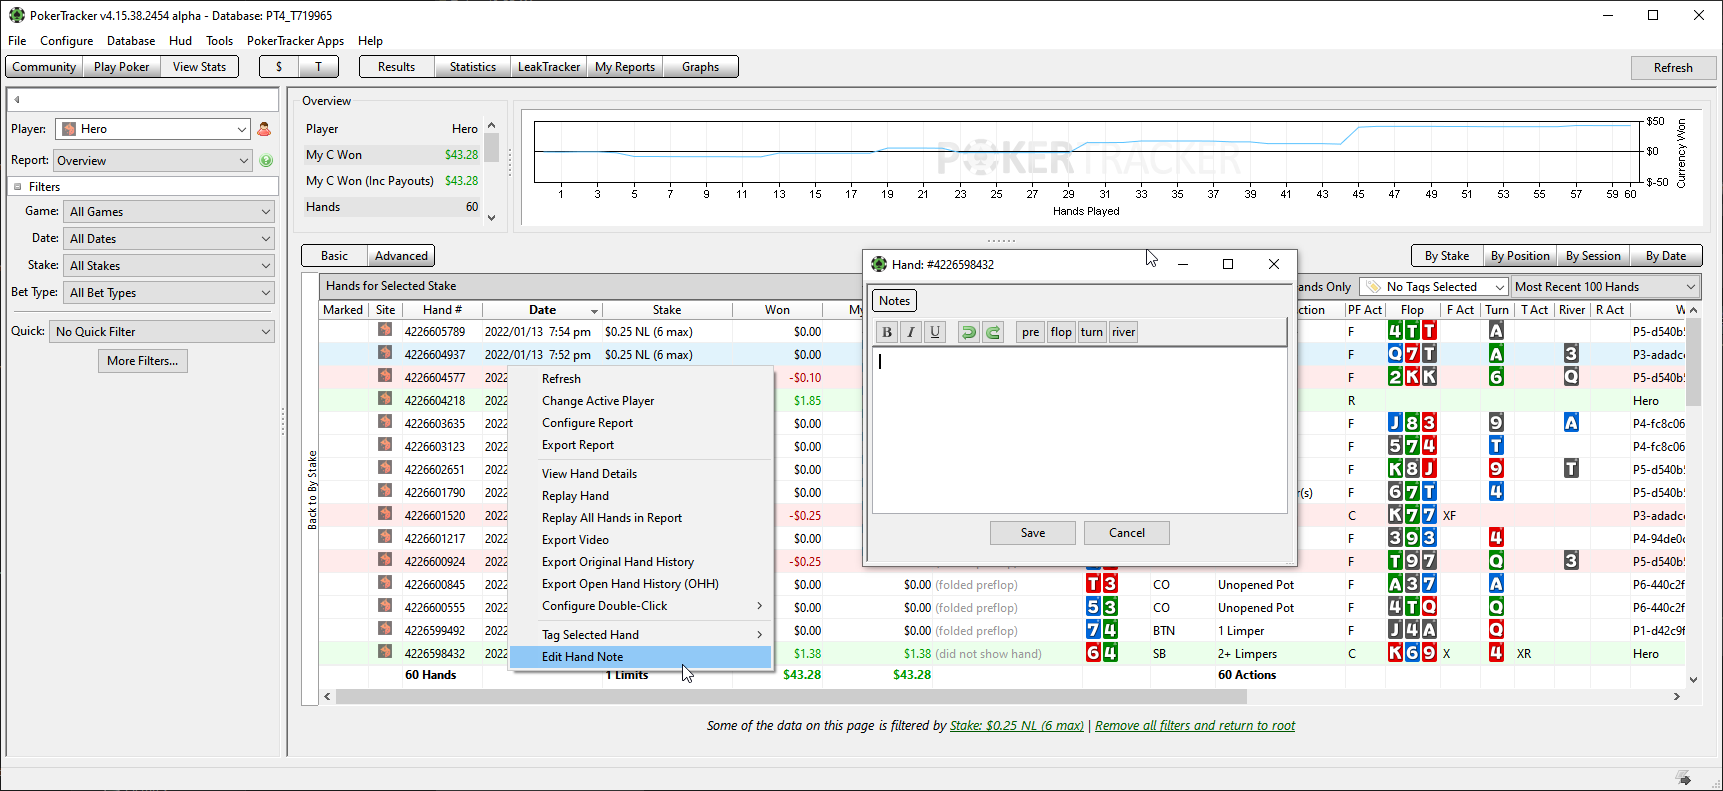Click site icon for hand 4226602651
1723x791 pixels.
point(385,469)
